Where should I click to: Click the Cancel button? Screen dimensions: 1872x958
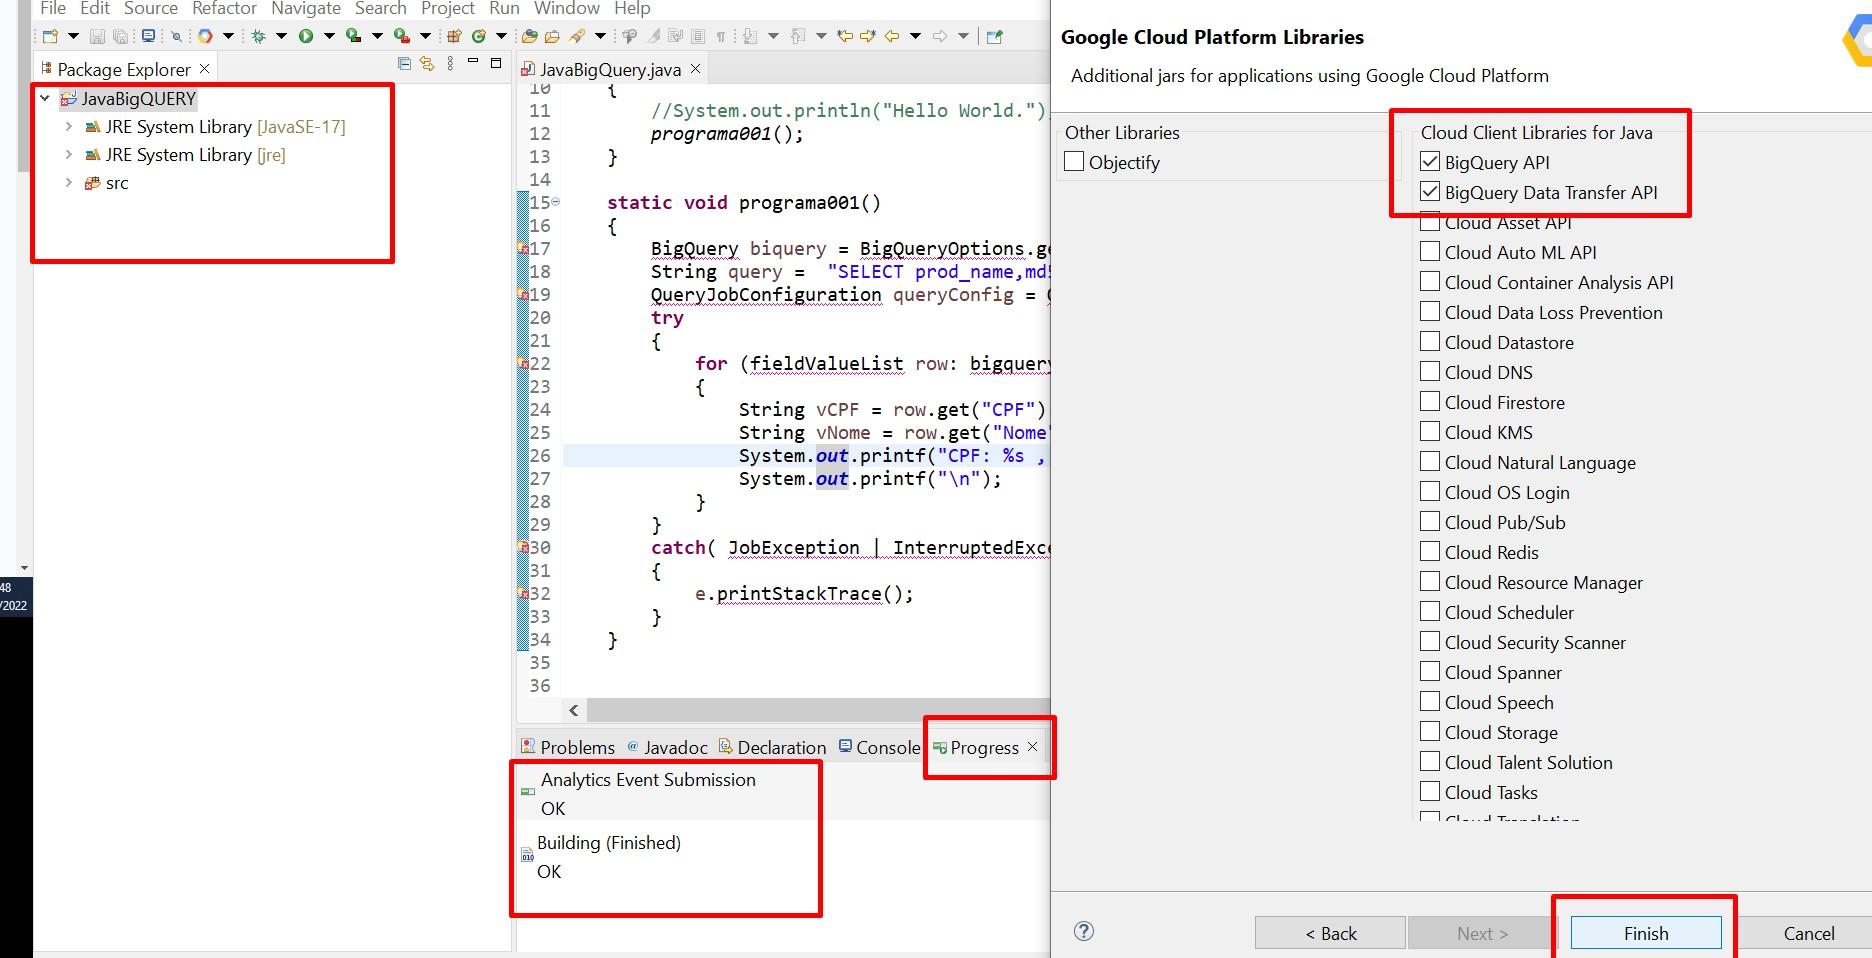click(x=1809, y=933)
